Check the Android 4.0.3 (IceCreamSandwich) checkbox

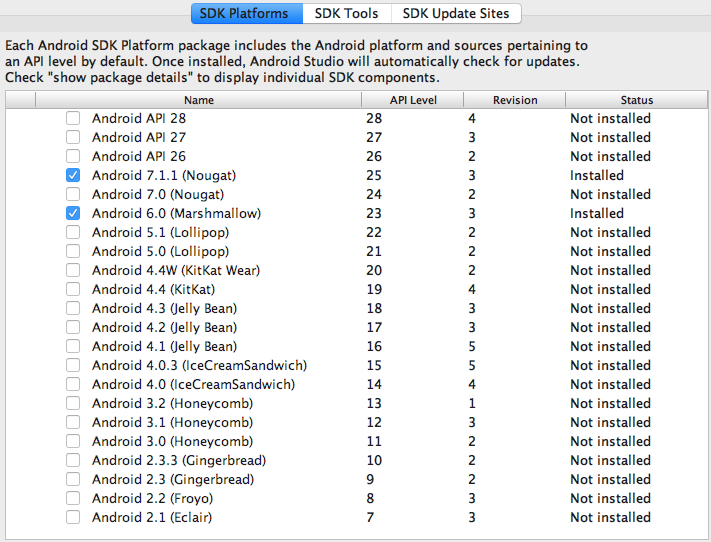click(x=73, y=366)
